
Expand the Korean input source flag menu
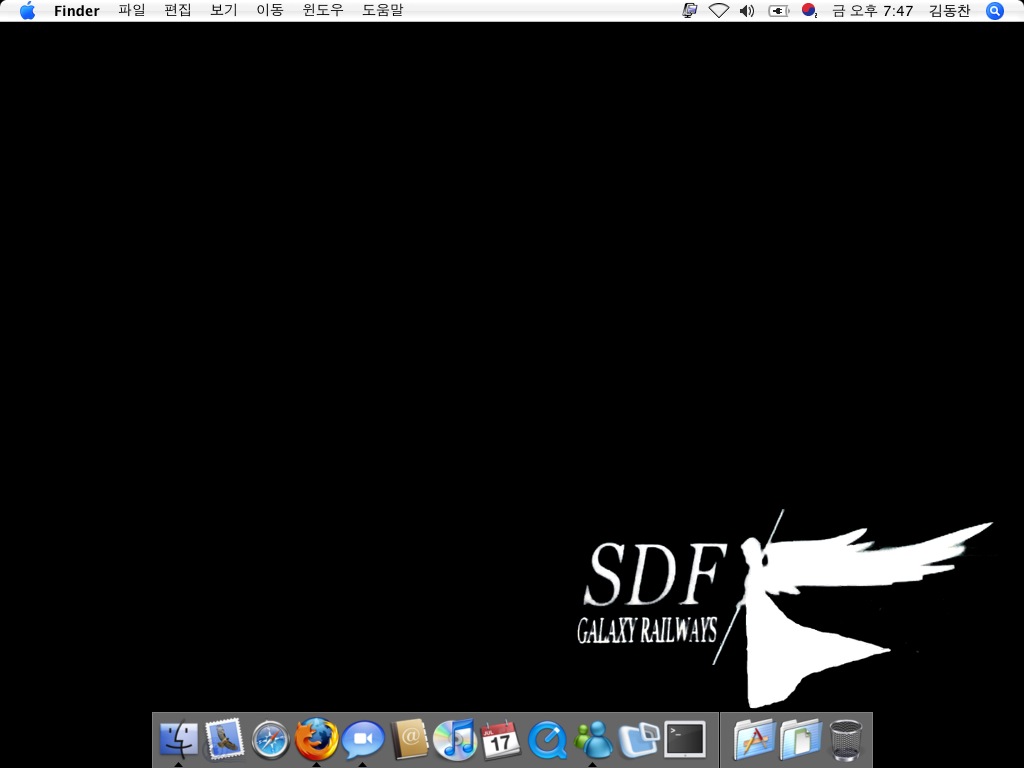tap(809, 11)
